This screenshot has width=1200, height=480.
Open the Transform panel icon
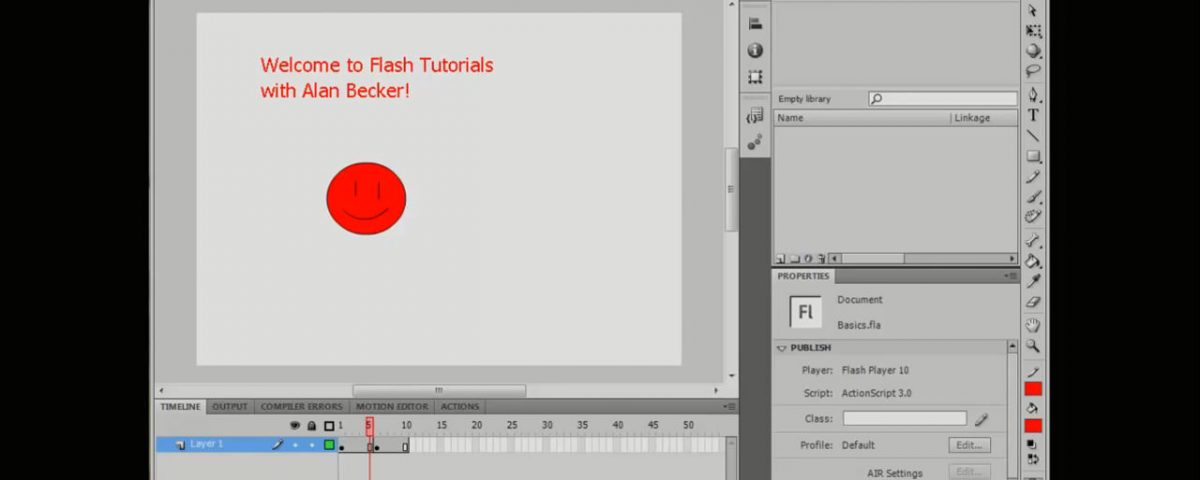click(755, 77)
